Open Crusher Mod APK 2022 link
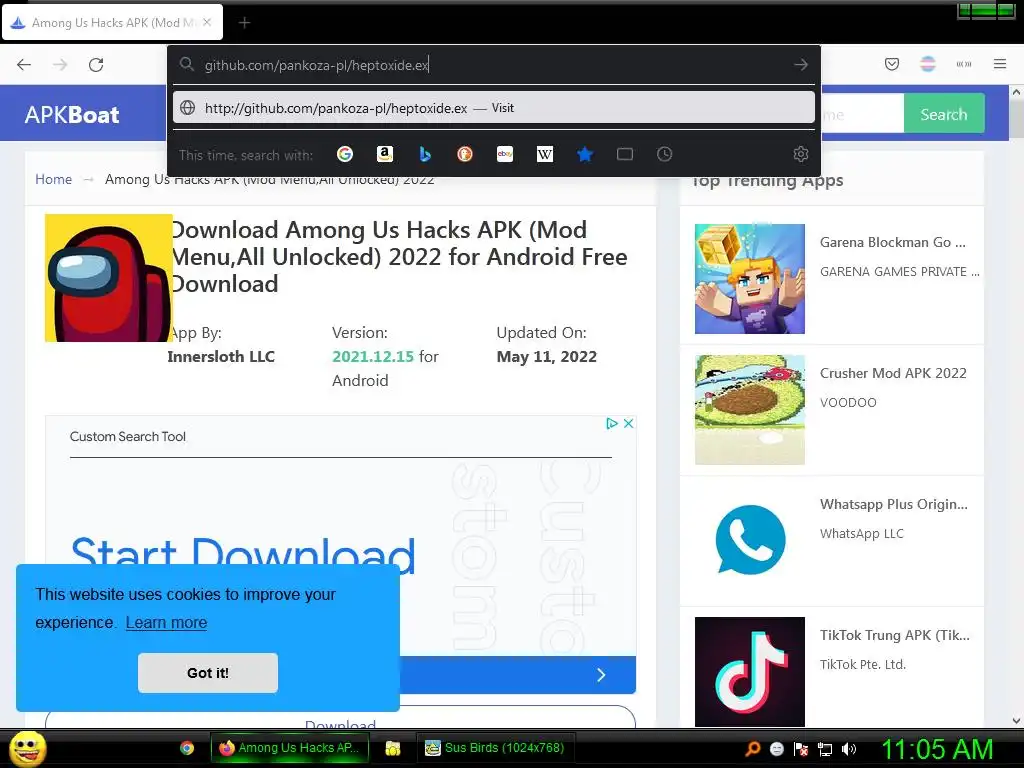1024x768 pixels. 893,373
